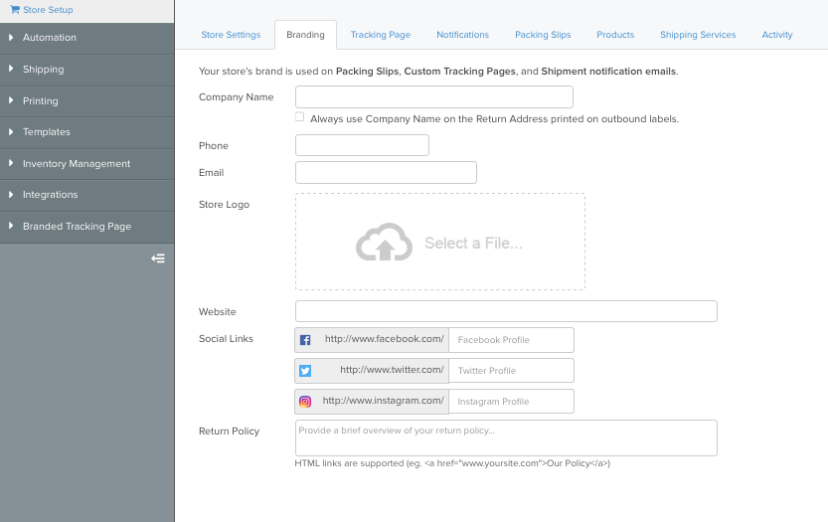
Task: Click the Instagram icon
Action: pos(305,402)
